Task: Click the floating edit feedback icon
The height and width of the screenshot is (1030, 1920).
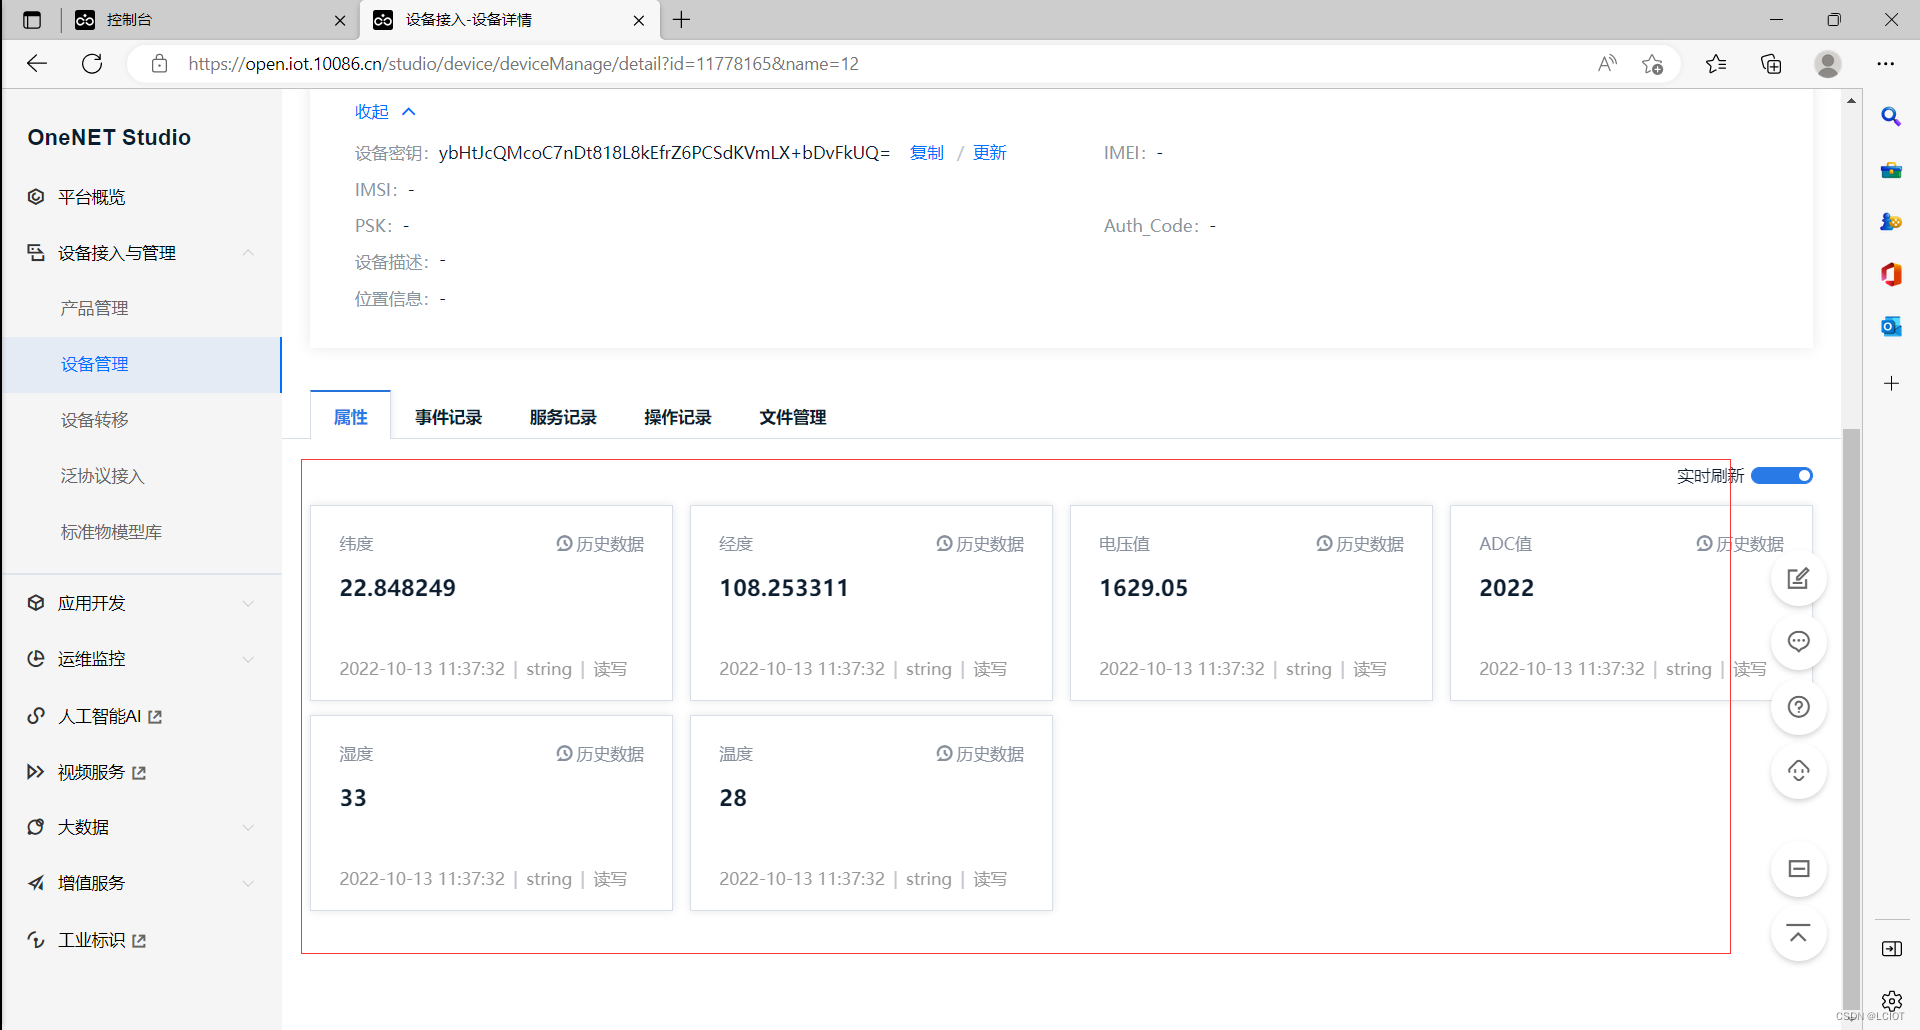Action: (x=1798, y=578)
